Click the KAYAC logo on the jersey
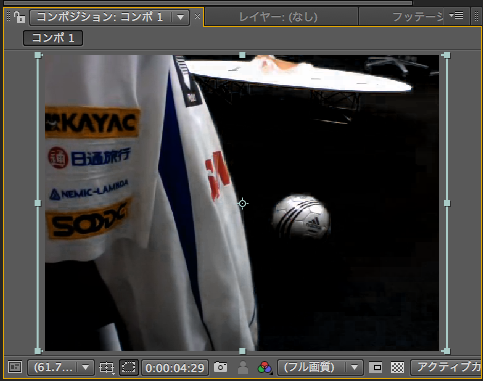 pyautogui.click(x=92, y=122)
